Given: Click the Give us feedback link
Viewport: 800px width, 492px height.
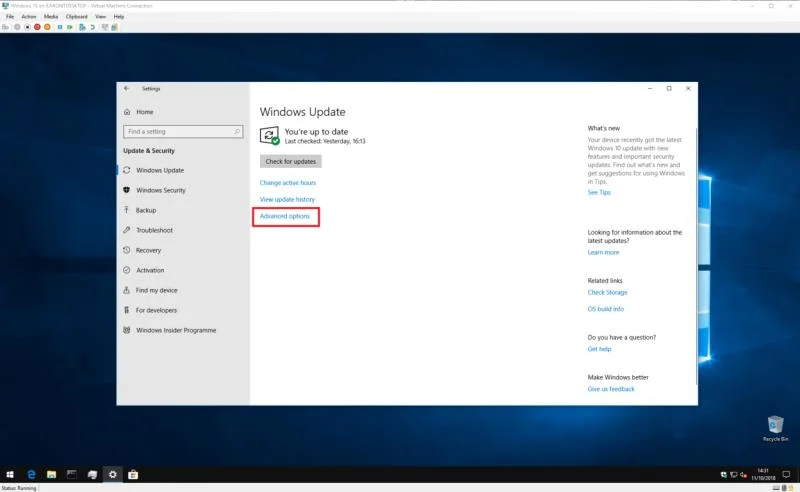Looking at the screenshot, I should coord(611,389).
